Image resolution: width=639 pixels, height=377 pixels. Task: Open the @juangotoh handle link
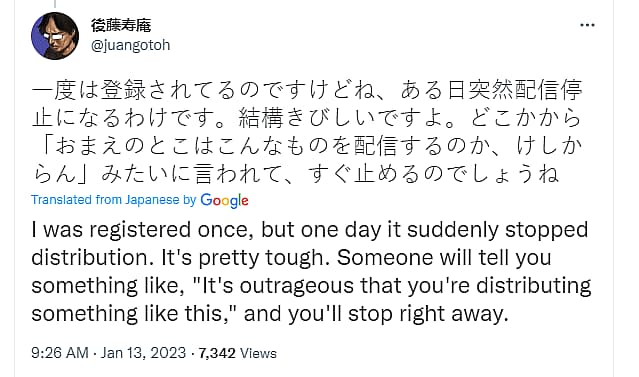pyautogui.click(x=130, y=45)
